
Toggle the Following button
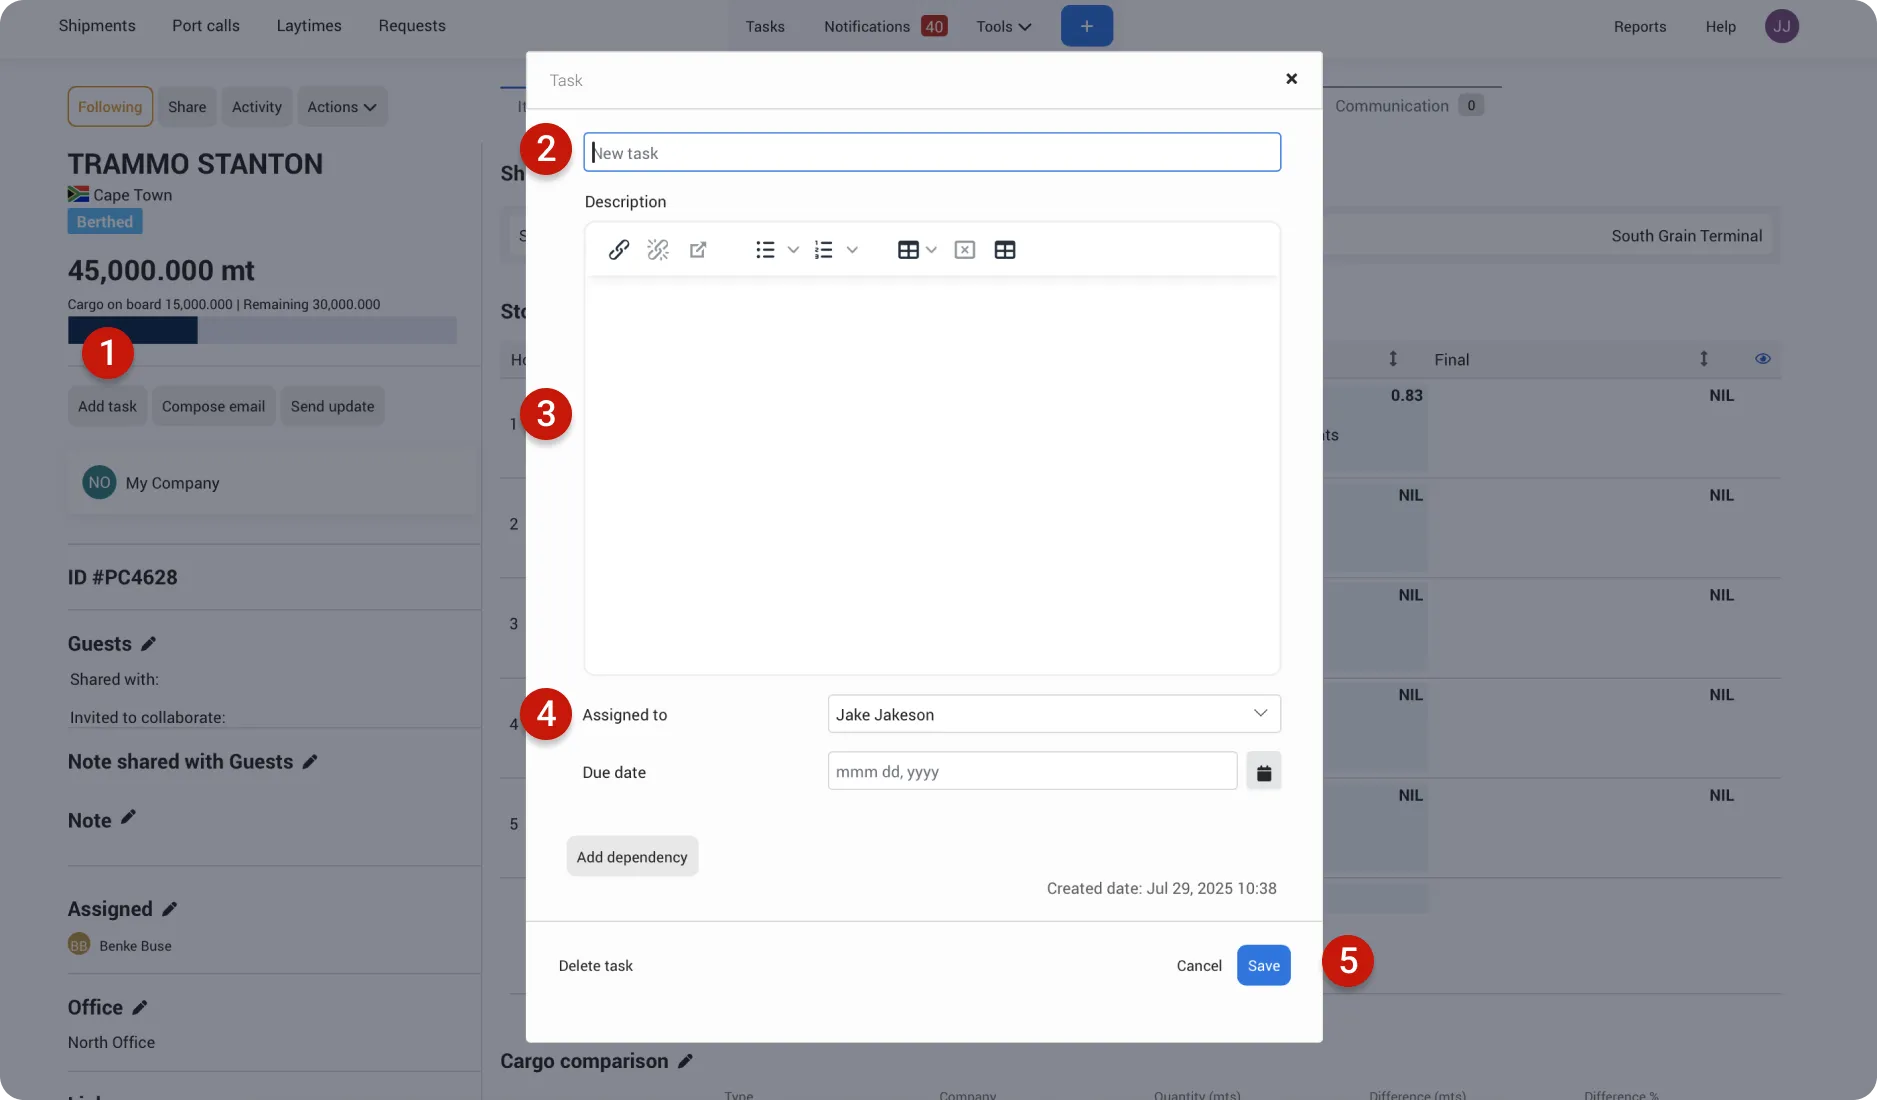110,107
